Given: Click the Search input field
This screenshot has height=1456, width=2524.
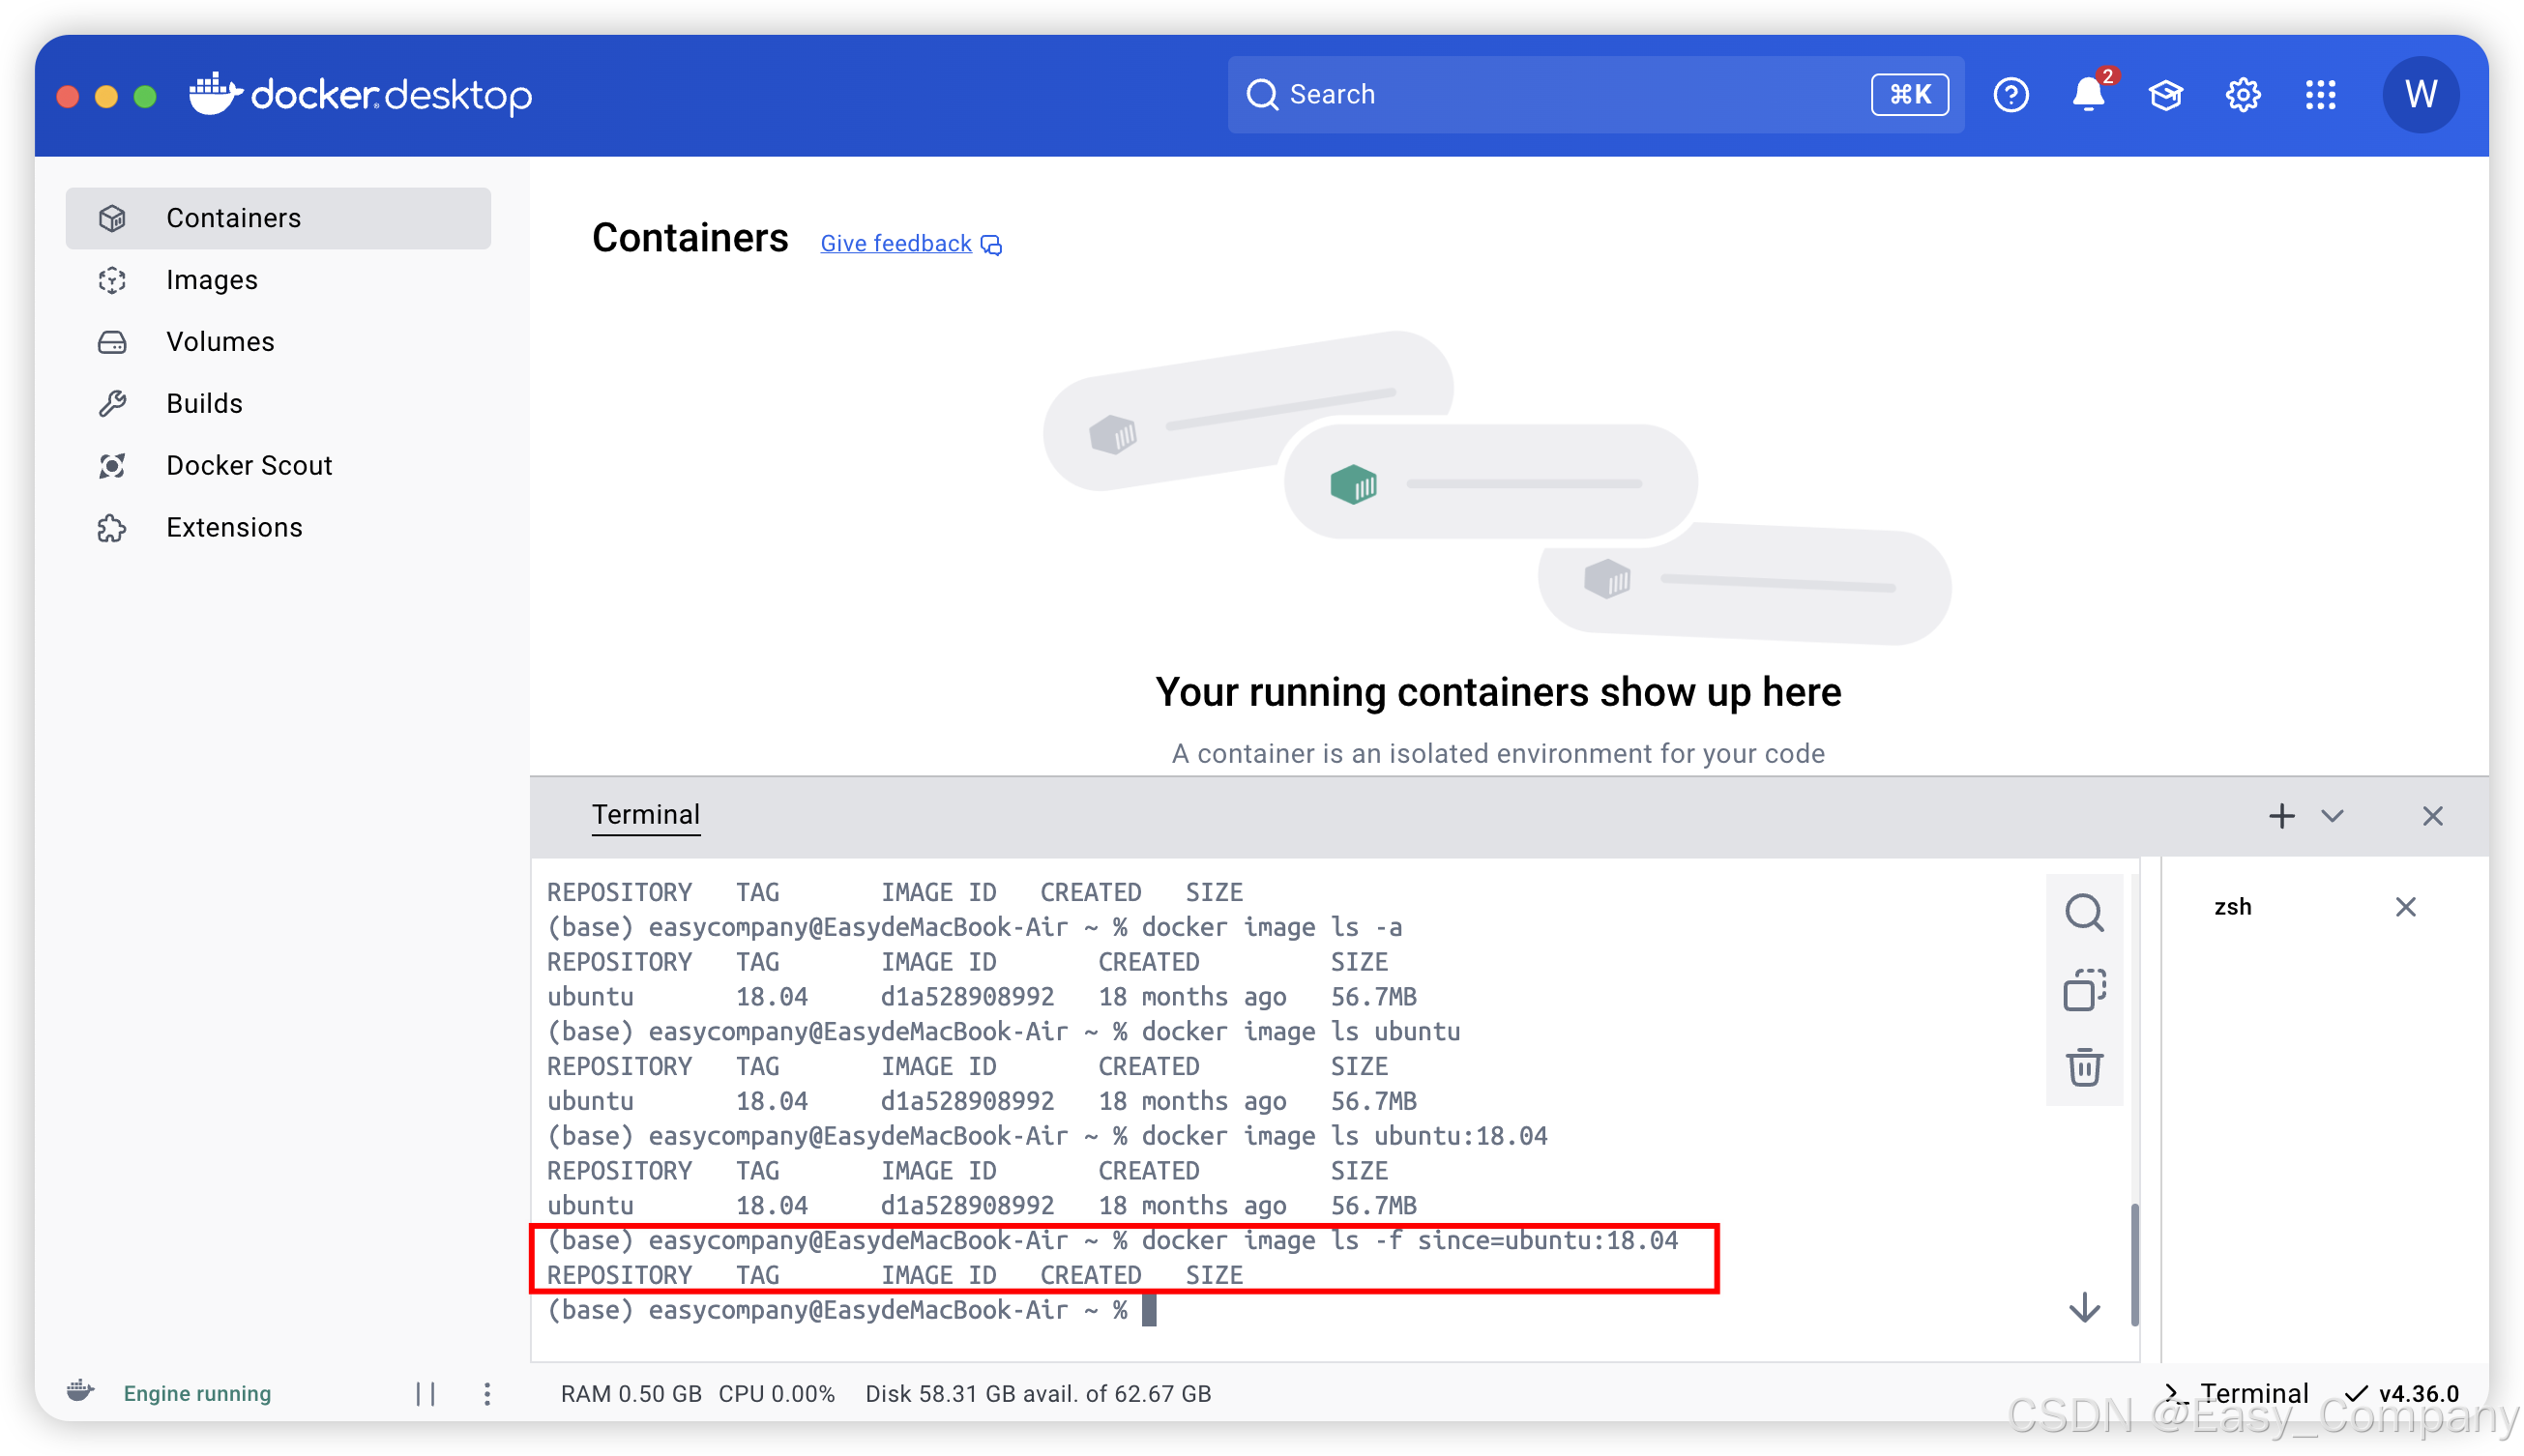Looking at the screenshot, I should point(1560,95).
